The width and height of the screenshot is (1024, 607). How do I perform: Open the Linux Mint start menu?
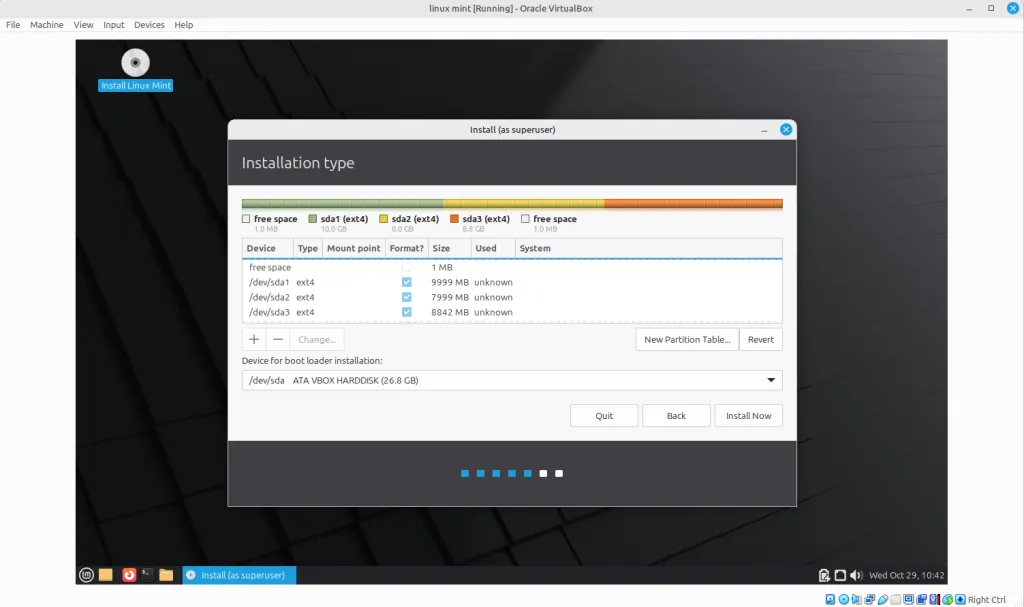(87, 575)
